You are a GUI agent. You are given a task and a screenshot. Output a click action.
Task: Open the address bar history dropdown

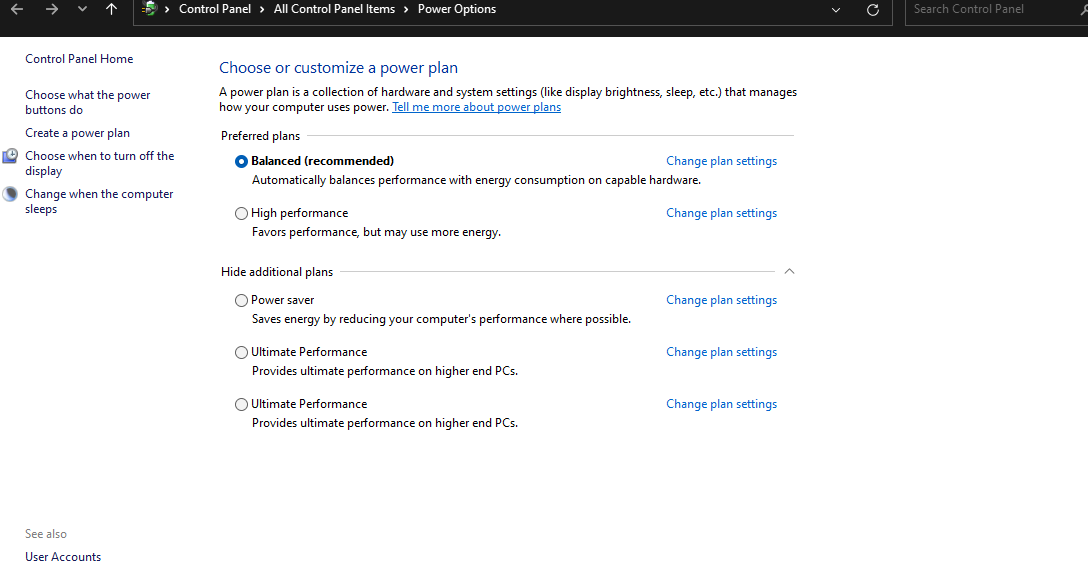[x=836, y=10]
